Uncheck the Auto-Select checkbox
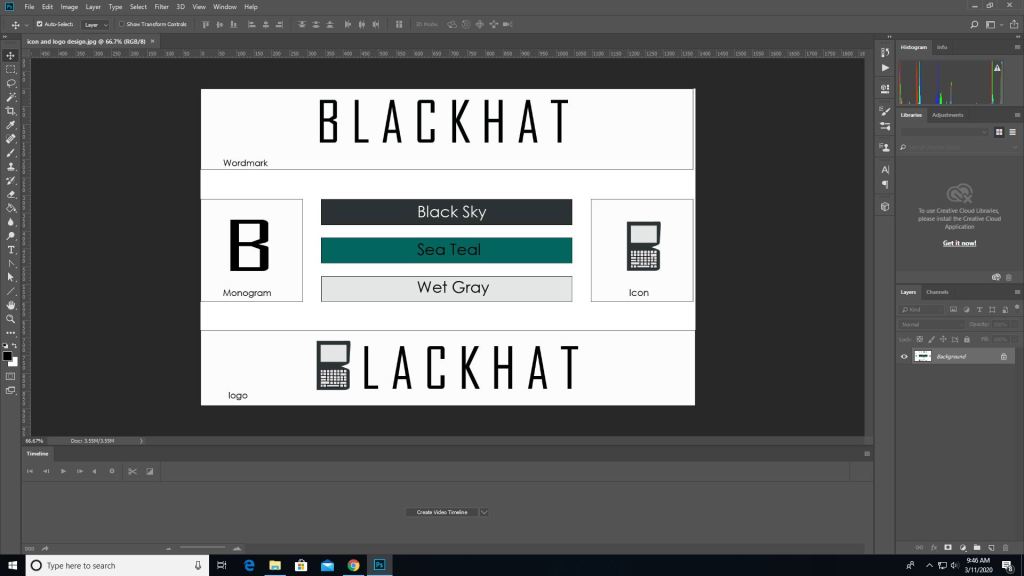Screen dimensions: 1024x576 (40, 24)
